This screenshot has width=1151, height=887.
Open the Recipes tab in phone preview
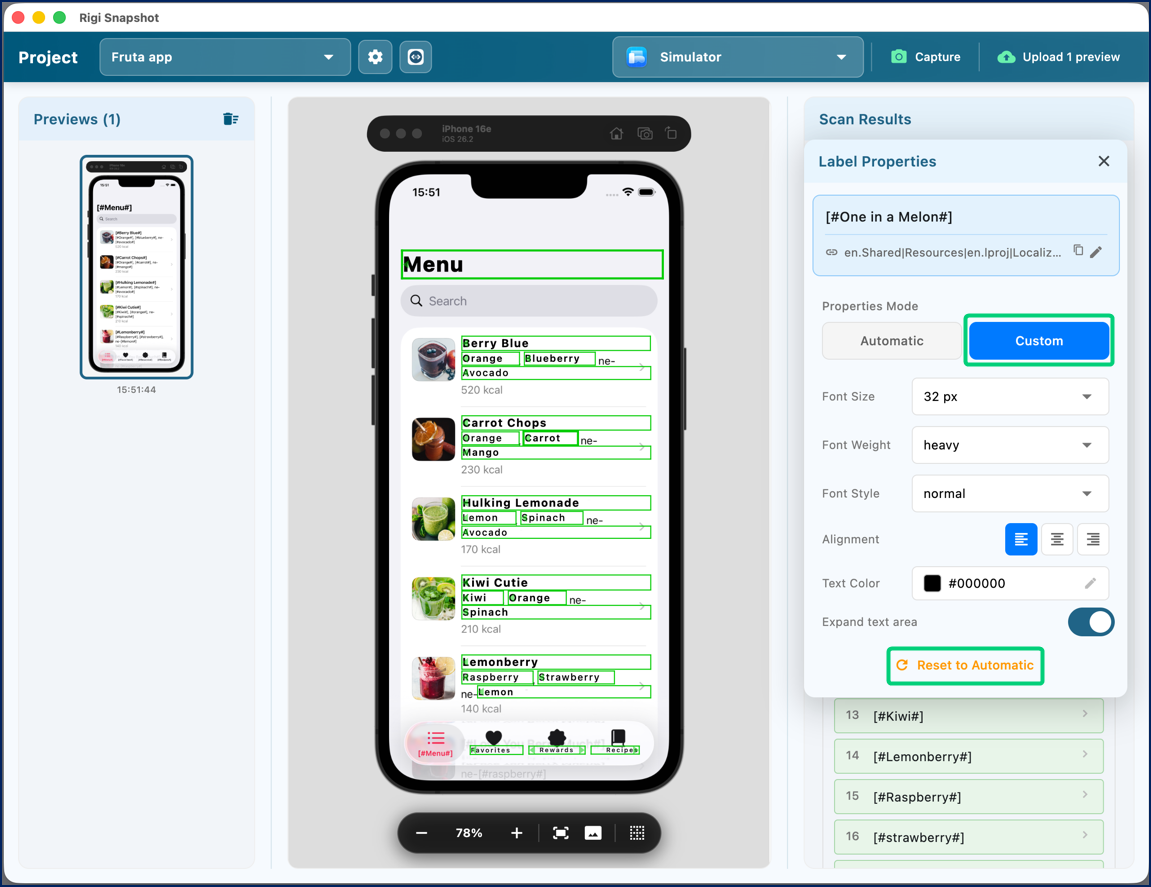point(618,742)
